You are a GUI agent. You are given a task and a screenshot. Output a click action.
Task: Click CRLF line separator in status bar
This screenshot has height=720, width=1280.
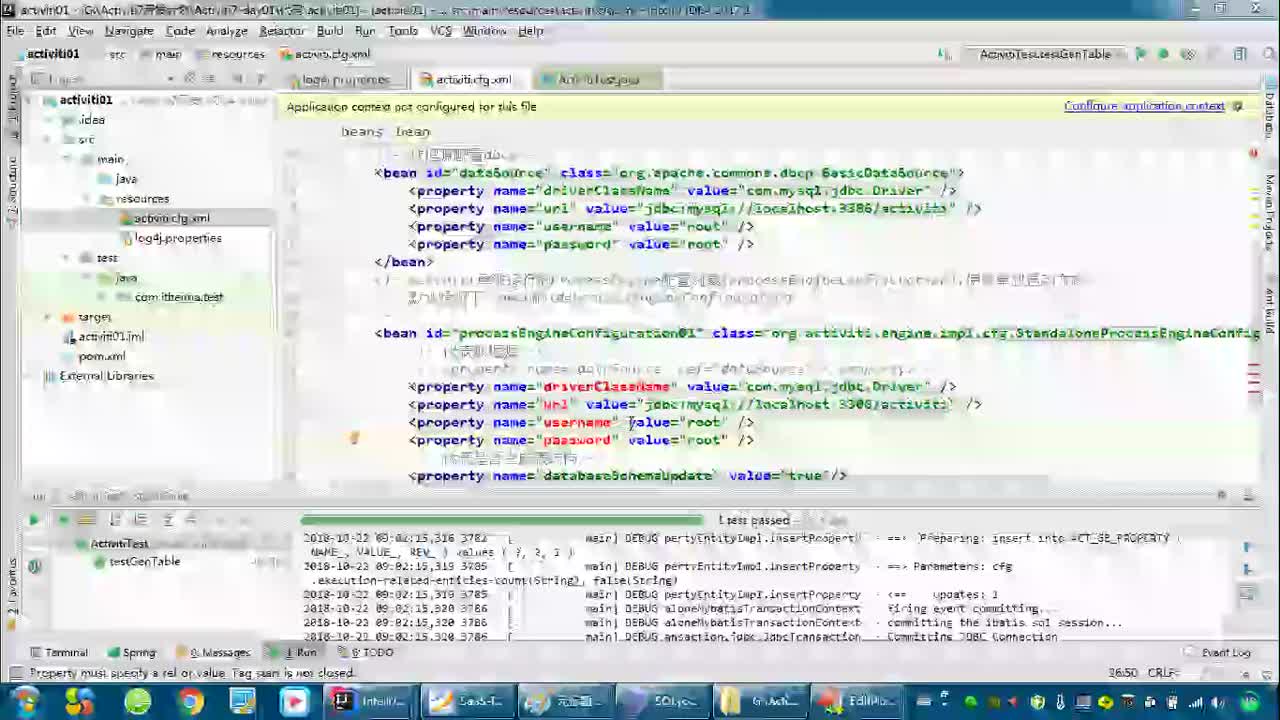[1165, 673]
